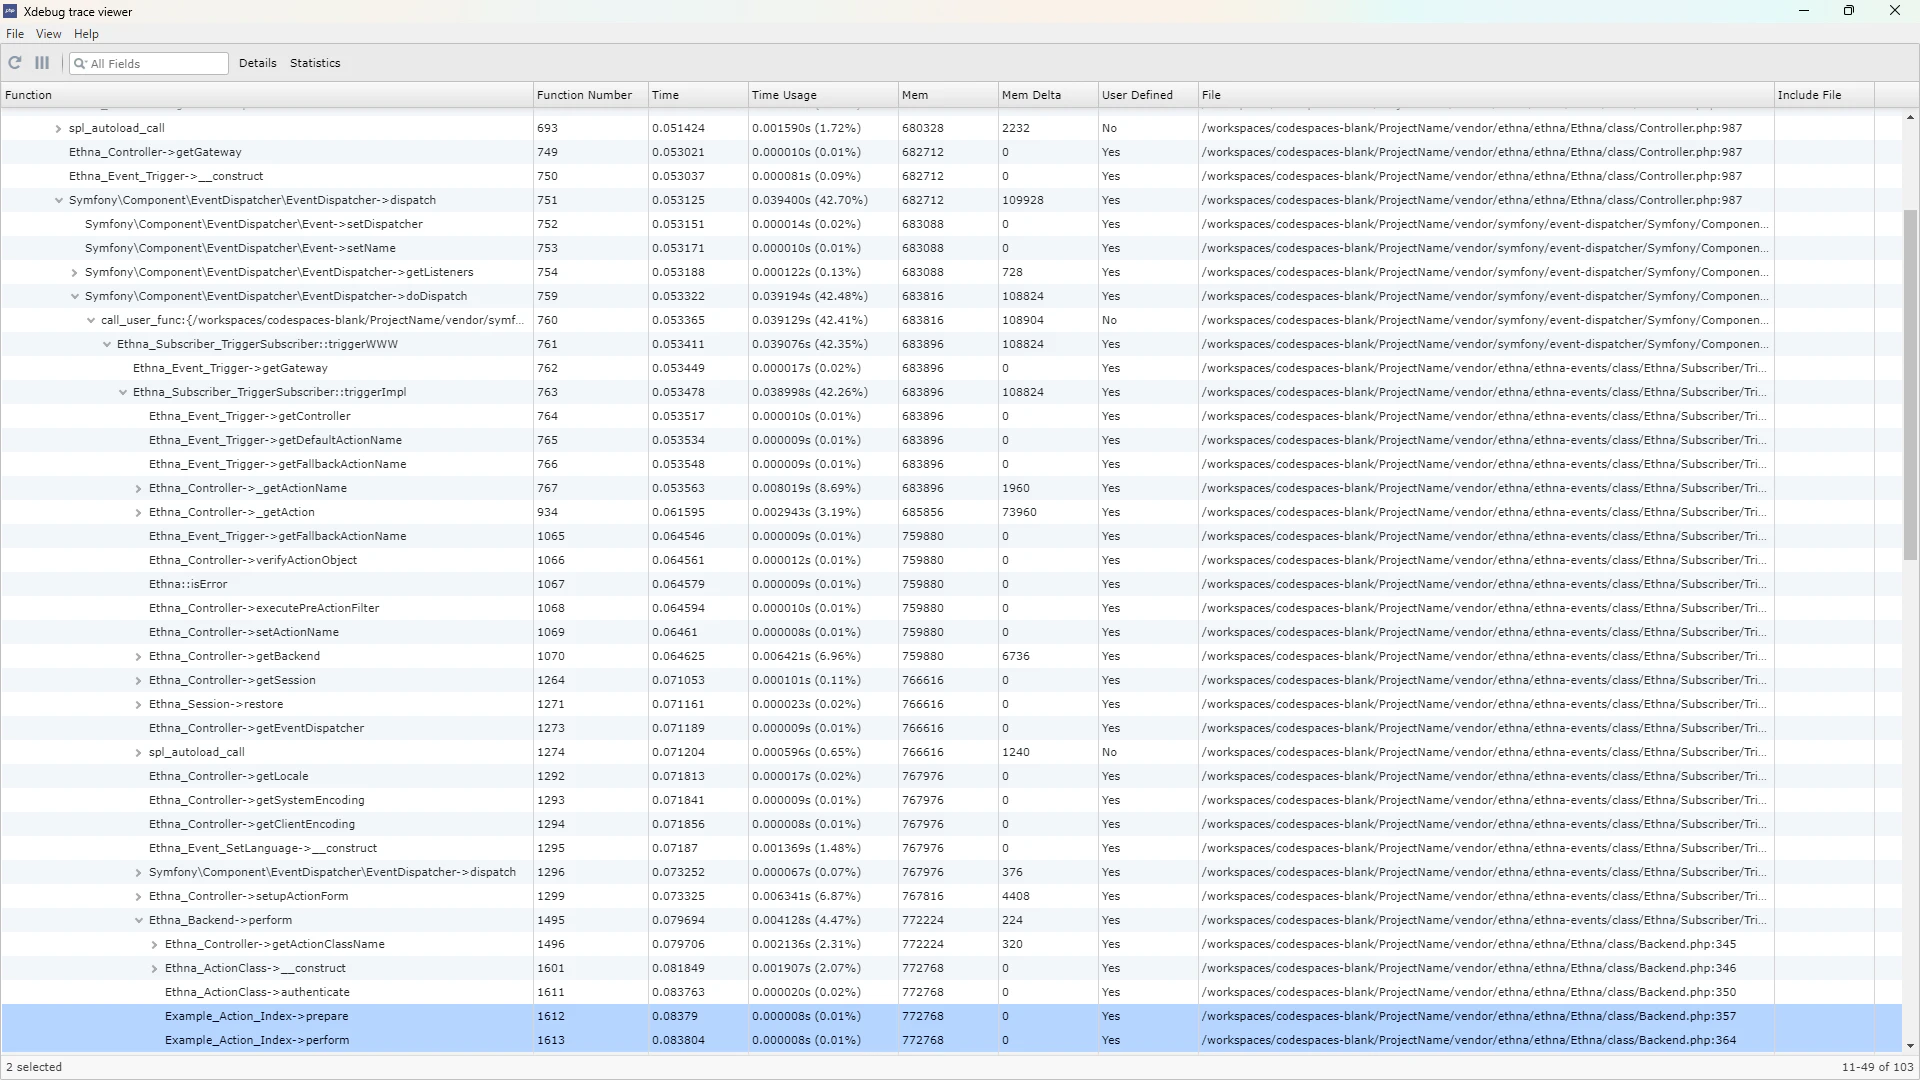Viewport: 1920px width, 1080px height.
Task: Expand the spl_autoload_call row 693
Action: coord(58,128)
